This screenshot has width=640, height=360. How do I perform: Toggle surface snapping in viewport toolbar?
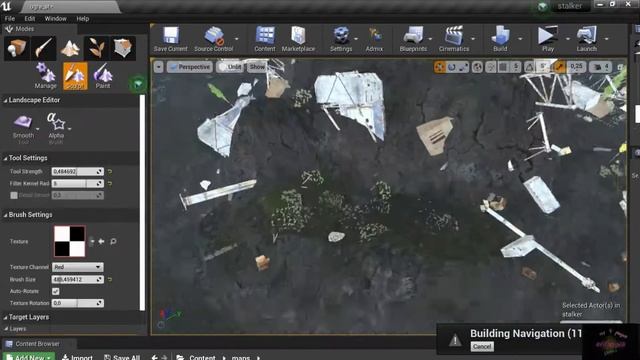point(491,67)
